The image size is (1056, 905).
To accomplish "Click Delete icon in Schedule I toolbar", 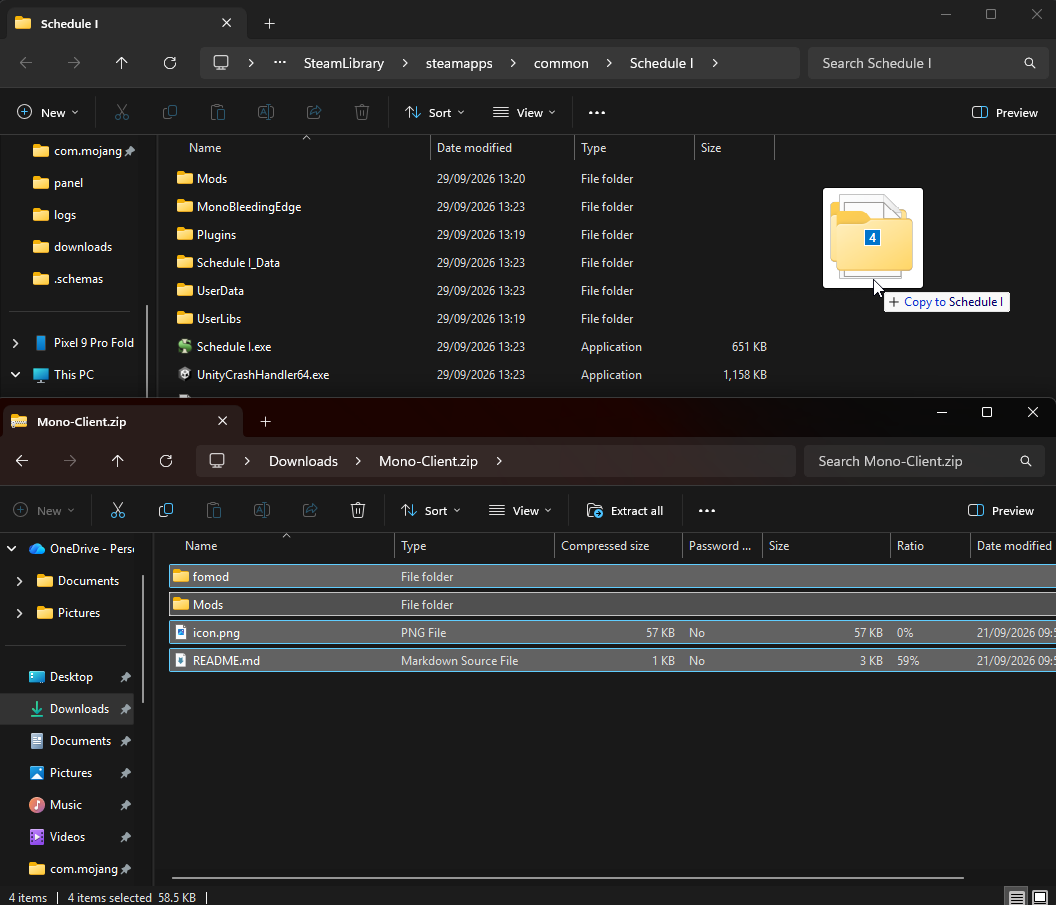I will click(362, 112).
